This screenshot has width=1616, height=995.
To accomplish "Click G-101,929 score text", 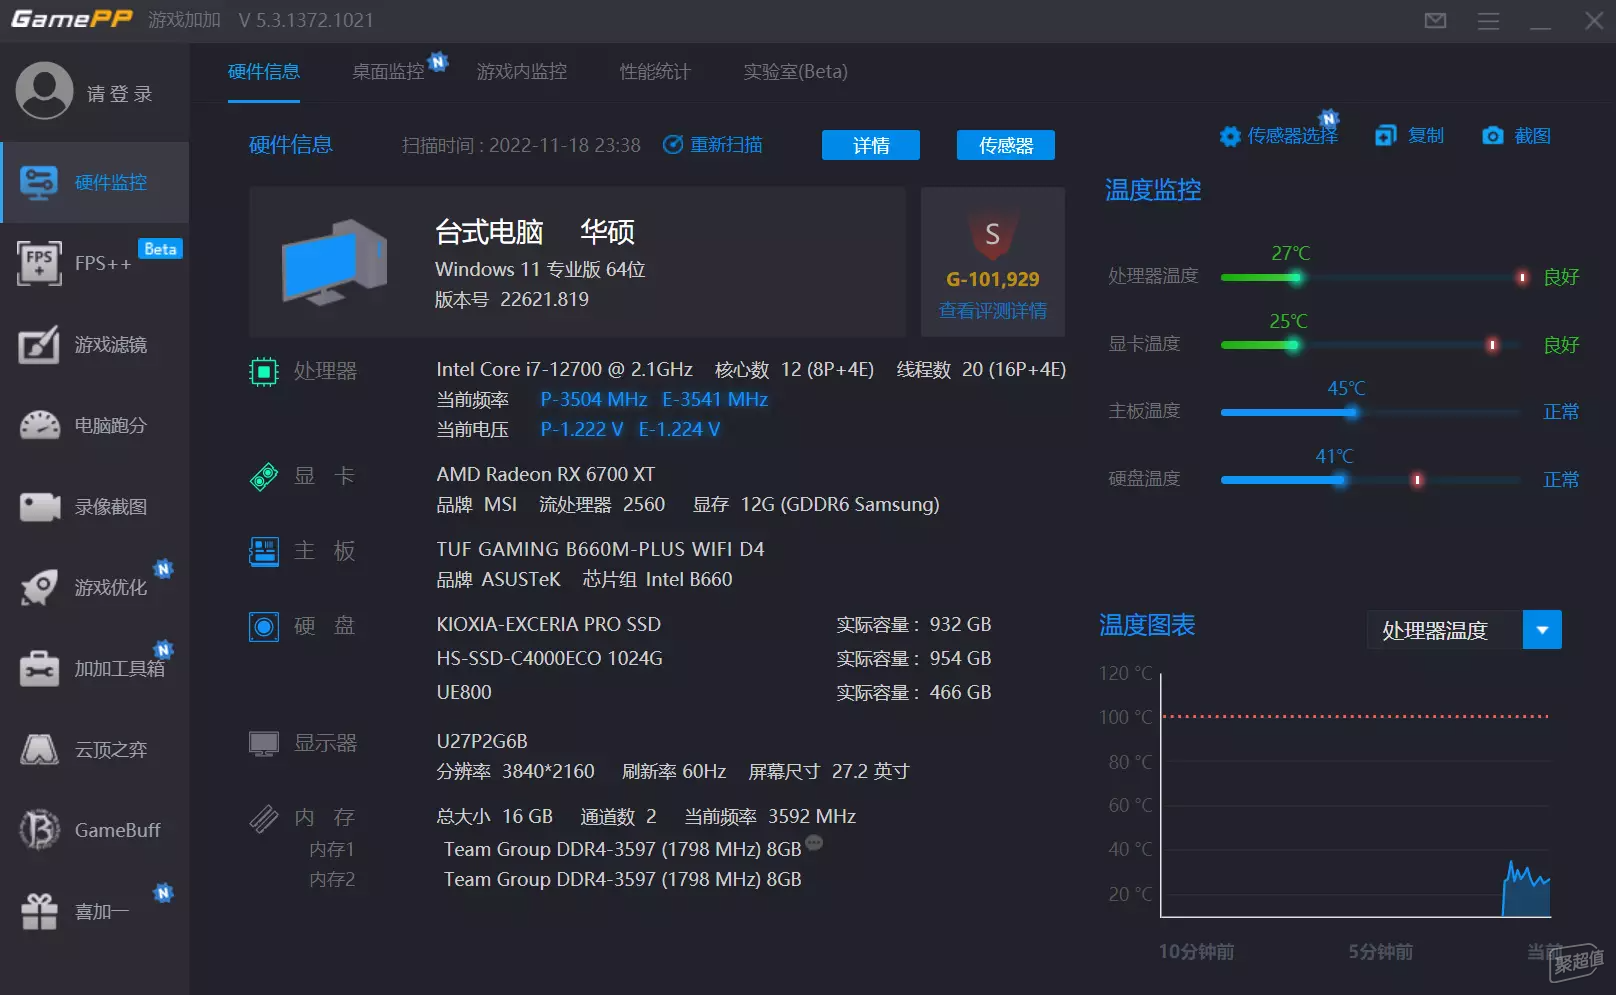I will (x=992, y=280).
